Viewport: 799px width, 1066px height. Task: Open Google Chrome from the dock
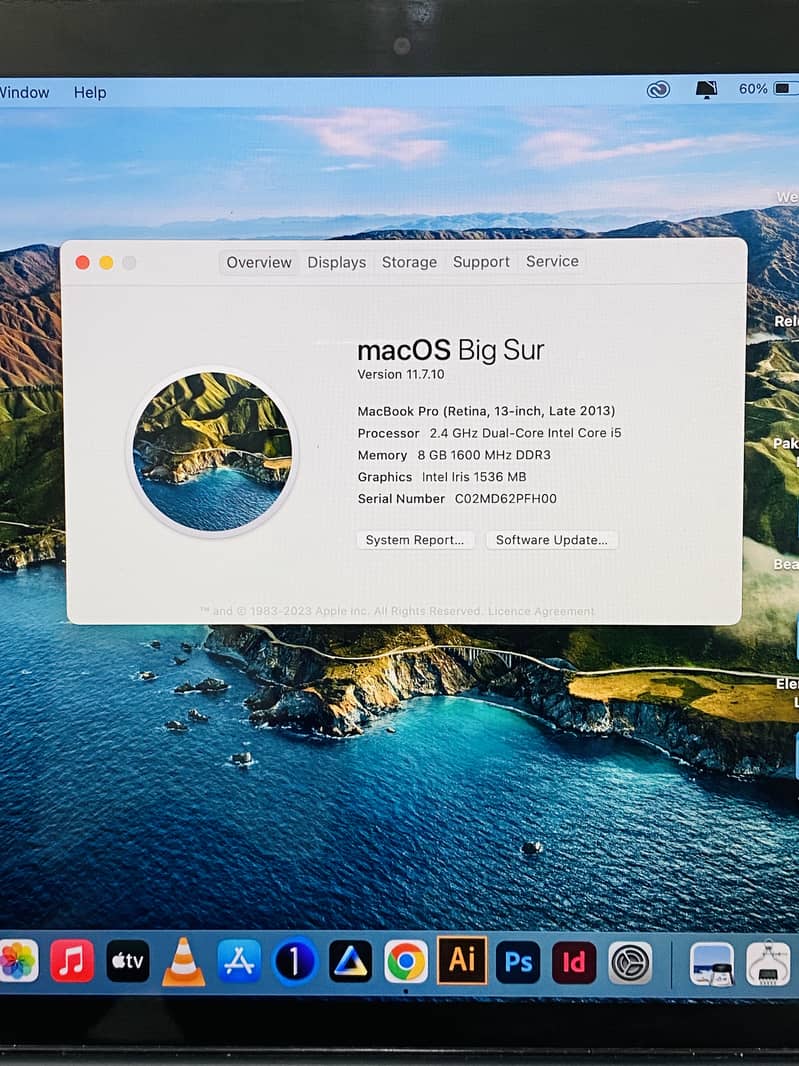[x=406, y=962]
